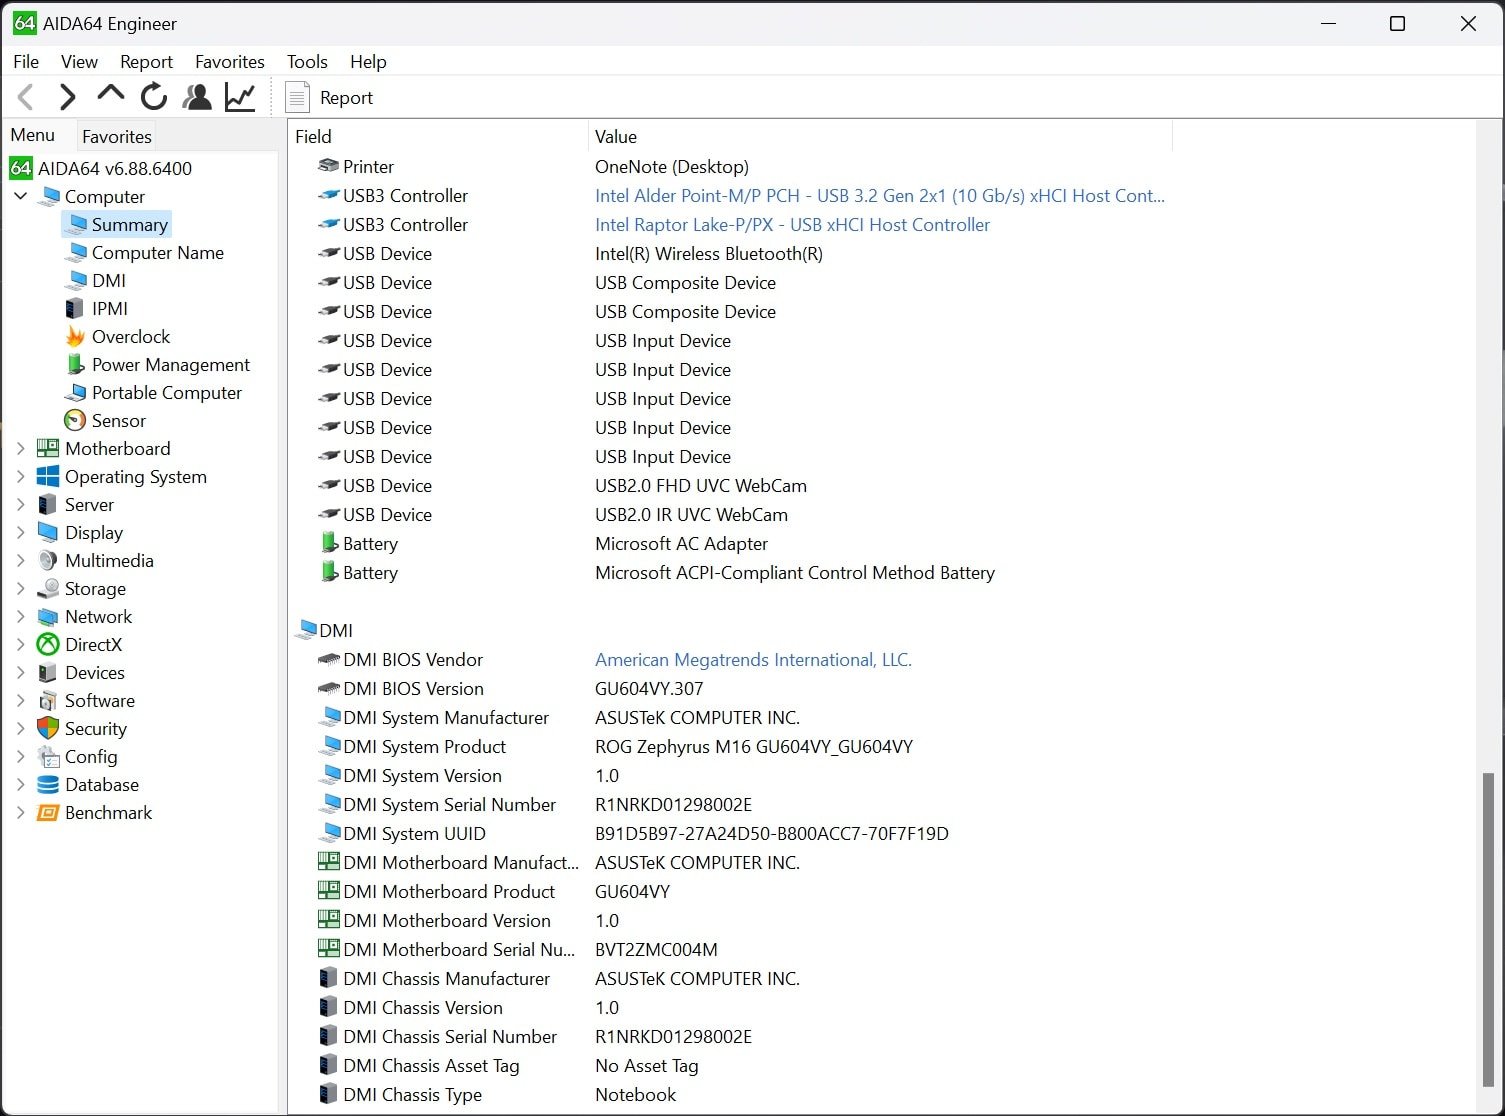The height and width of the screenshot is (1116, 1505).
Task: Open the File menu
Action: pos(26,61)
